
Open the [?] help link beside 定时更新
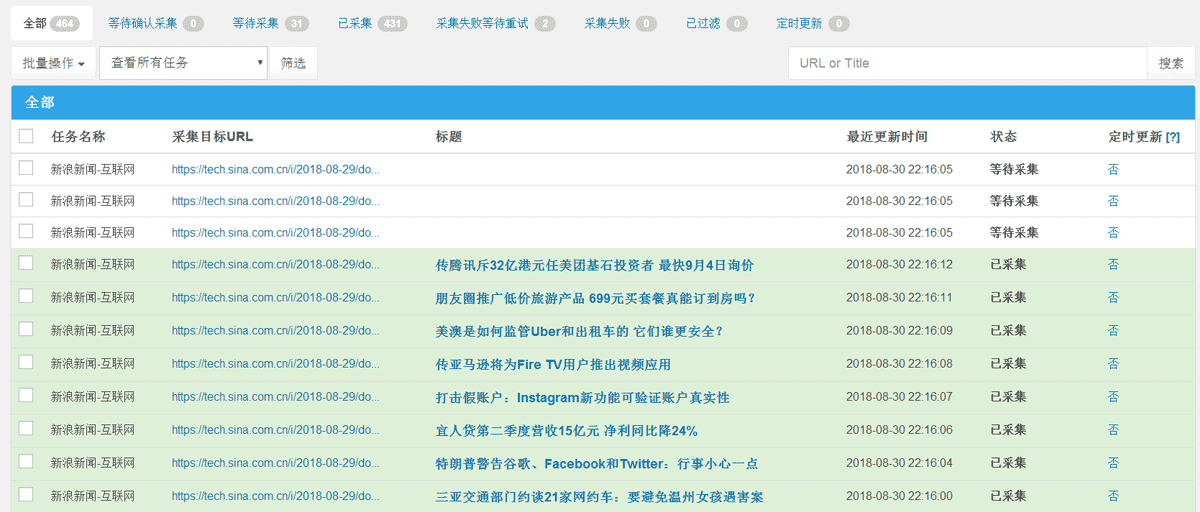coord(1173,137)
